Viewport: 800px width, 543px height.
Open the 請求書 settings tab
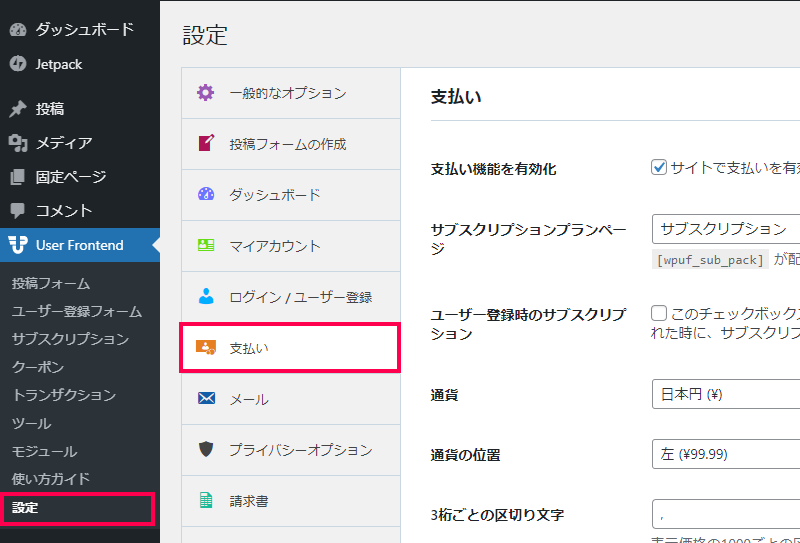coord(291,501)
